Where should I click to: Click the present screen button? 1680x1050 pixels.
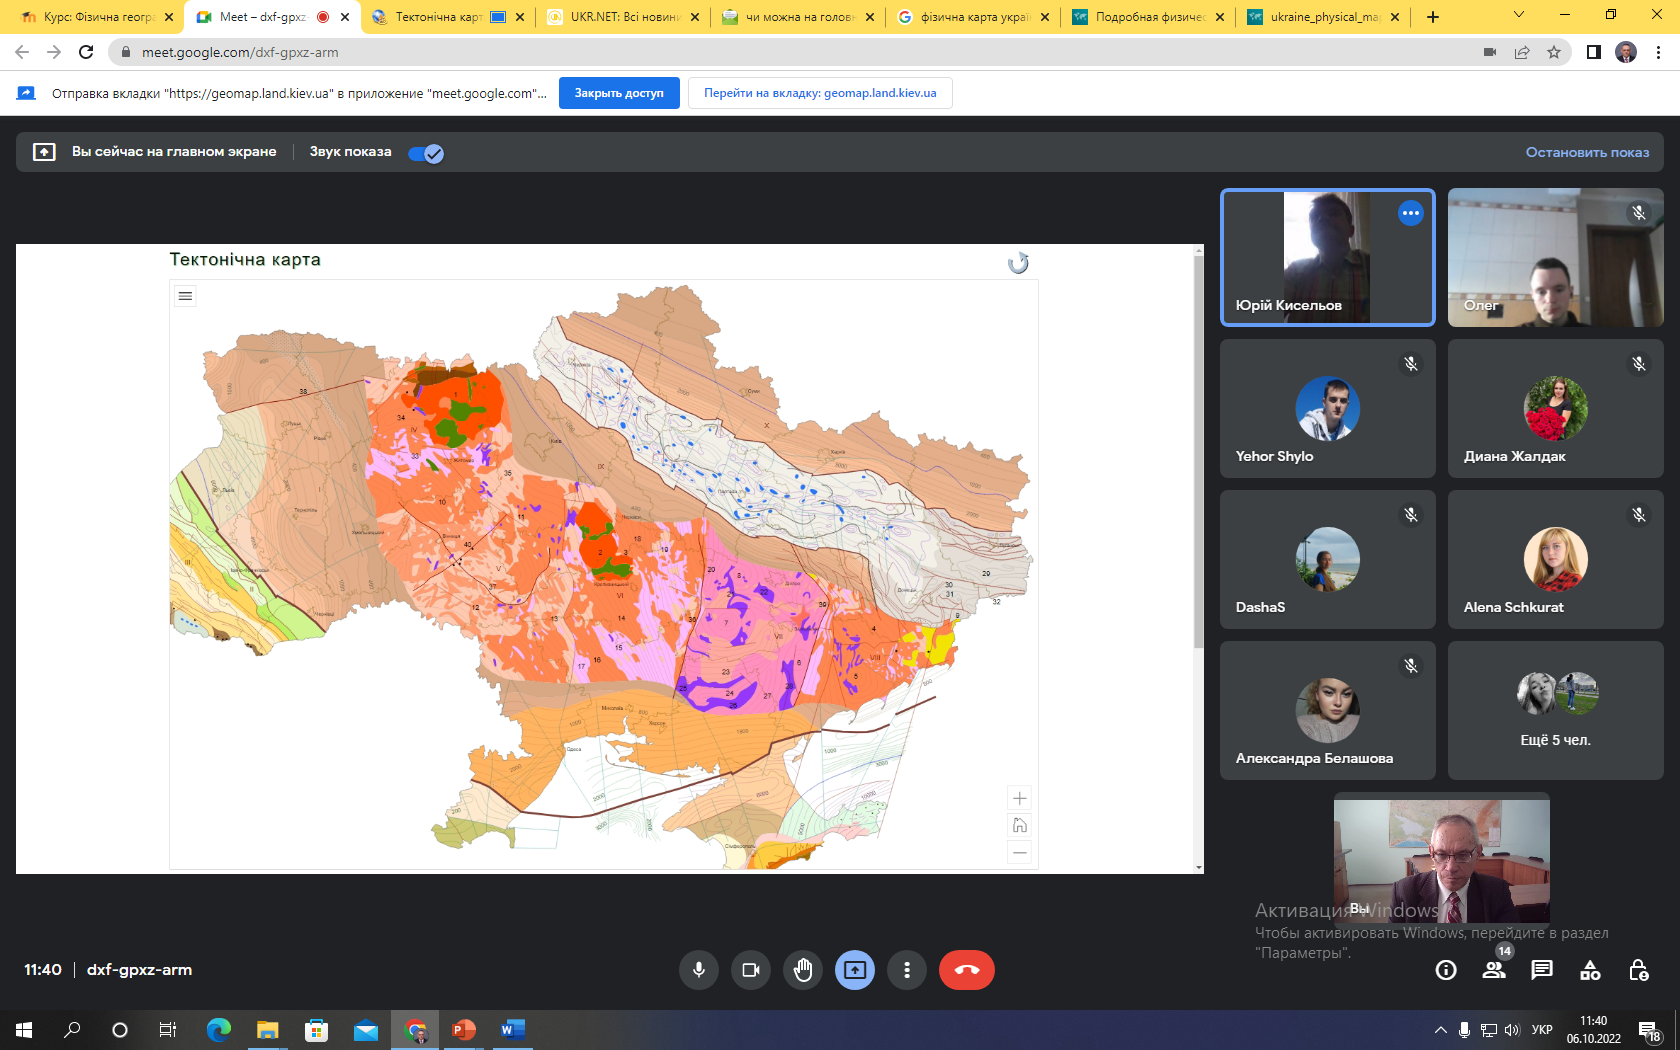tap(855, 970)
